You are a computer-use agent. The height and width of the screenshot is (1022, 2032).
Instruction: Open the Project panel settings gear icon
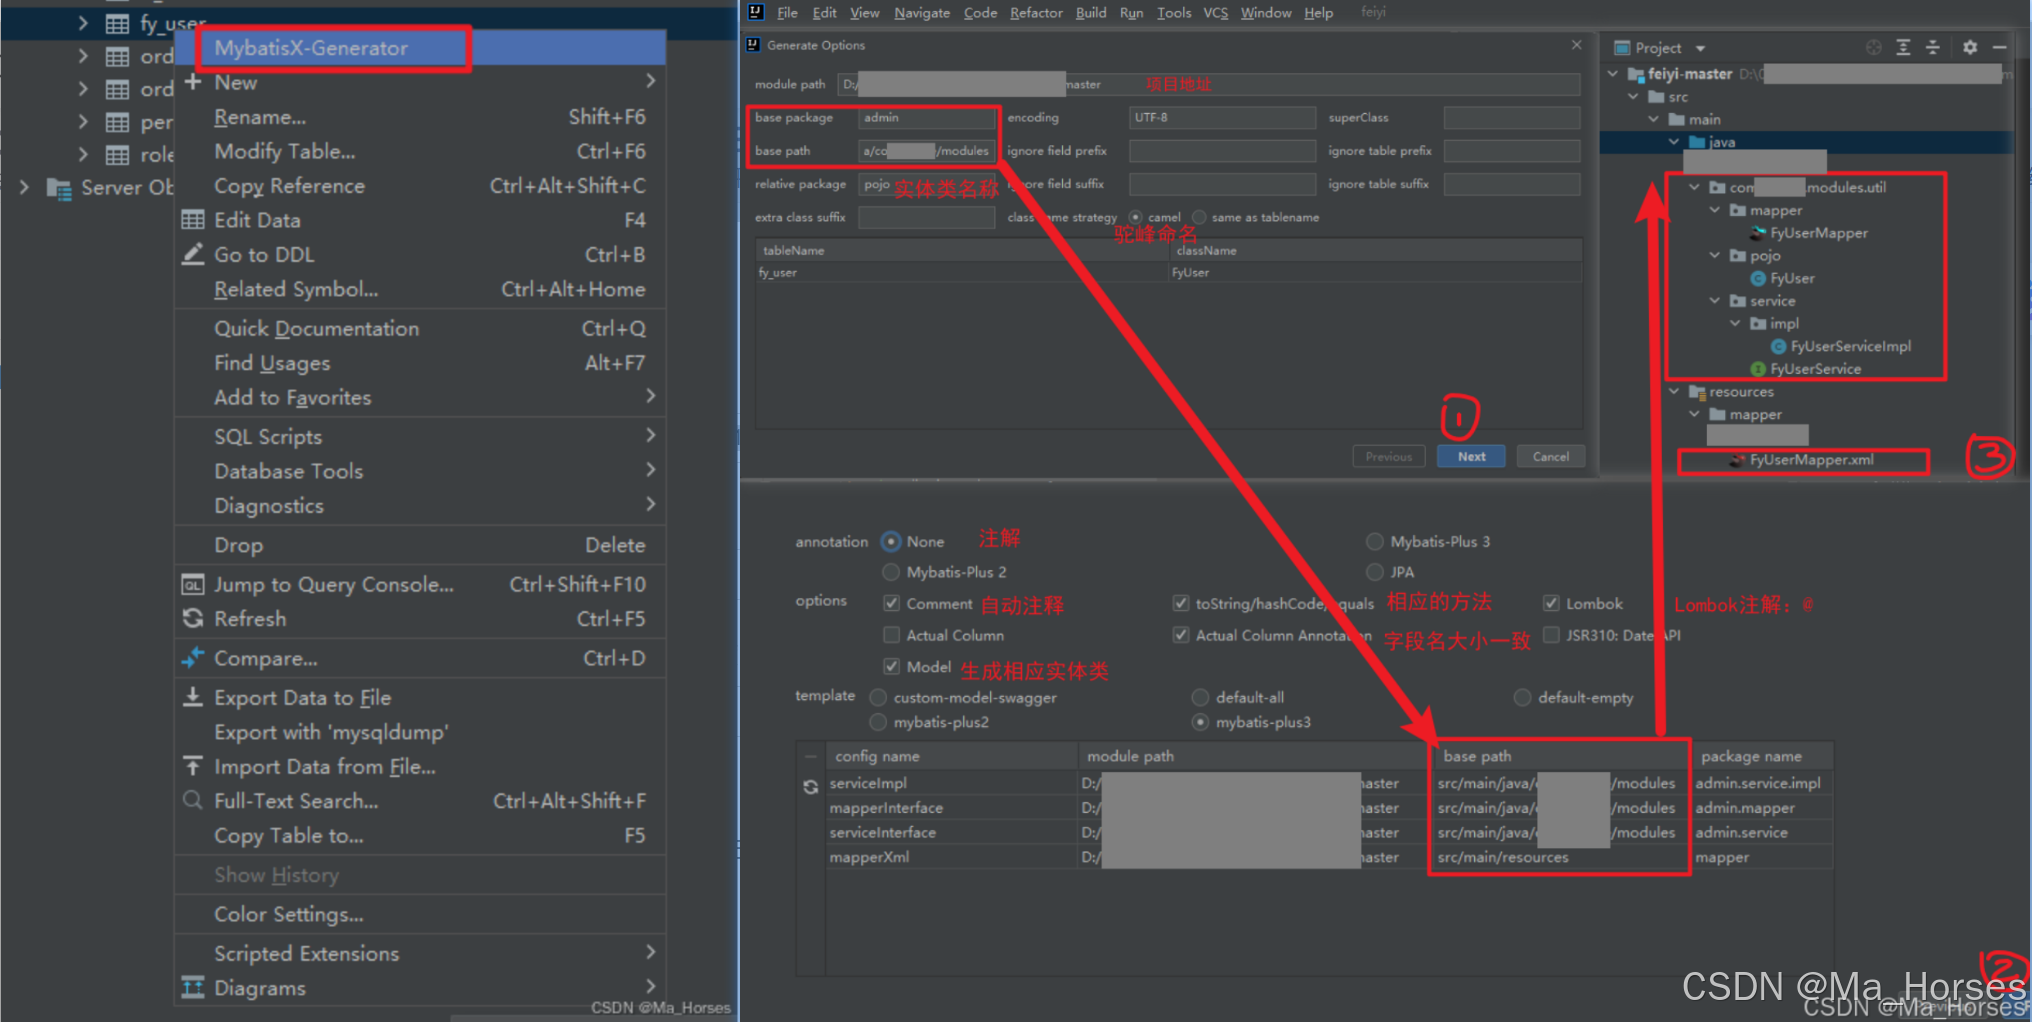click(1970, 47)
